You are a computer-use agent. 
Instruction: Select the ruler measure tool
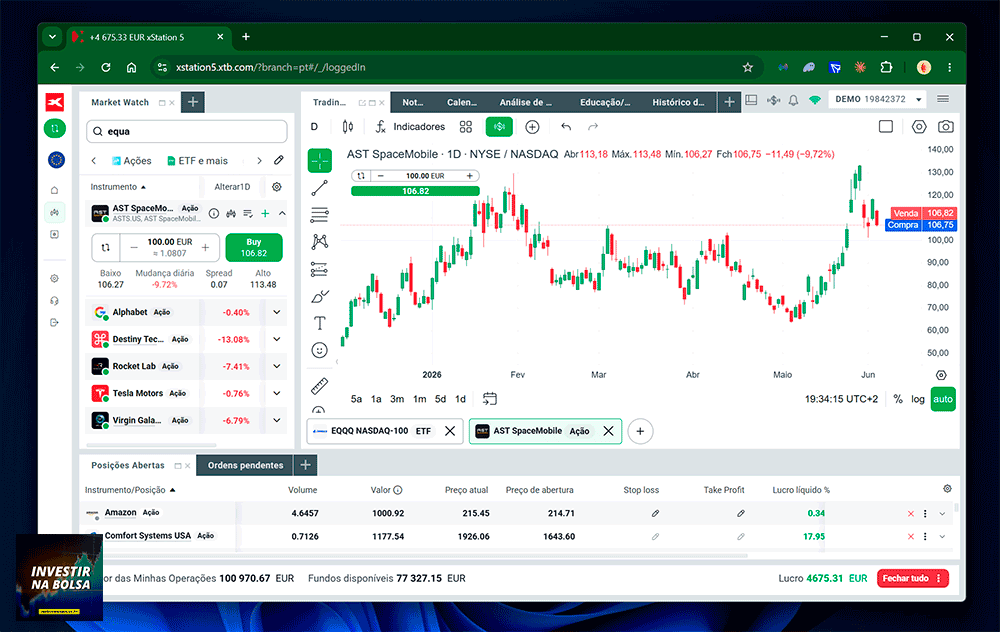click(320, 385)
